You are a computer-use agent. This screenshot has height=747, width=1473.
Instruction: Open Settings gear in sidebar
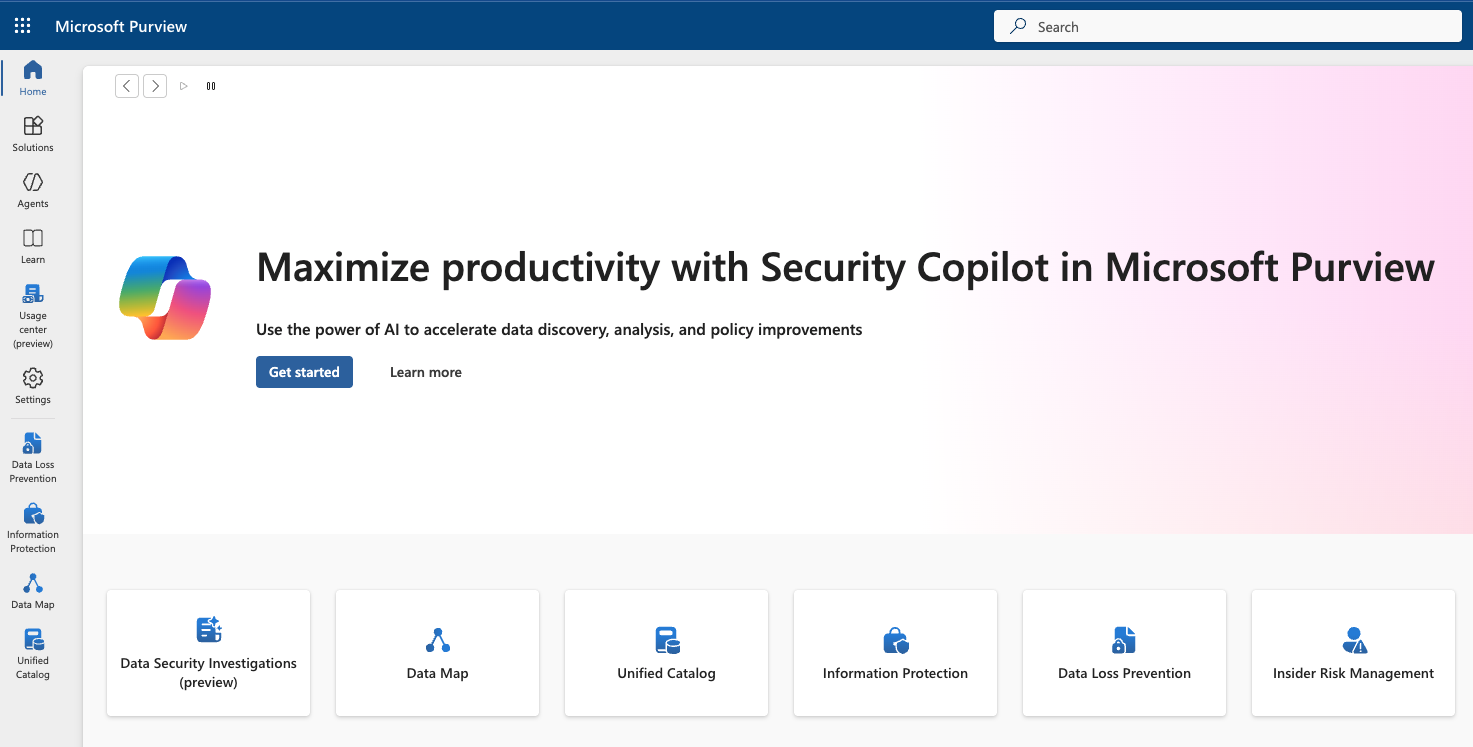click(33, 385)
